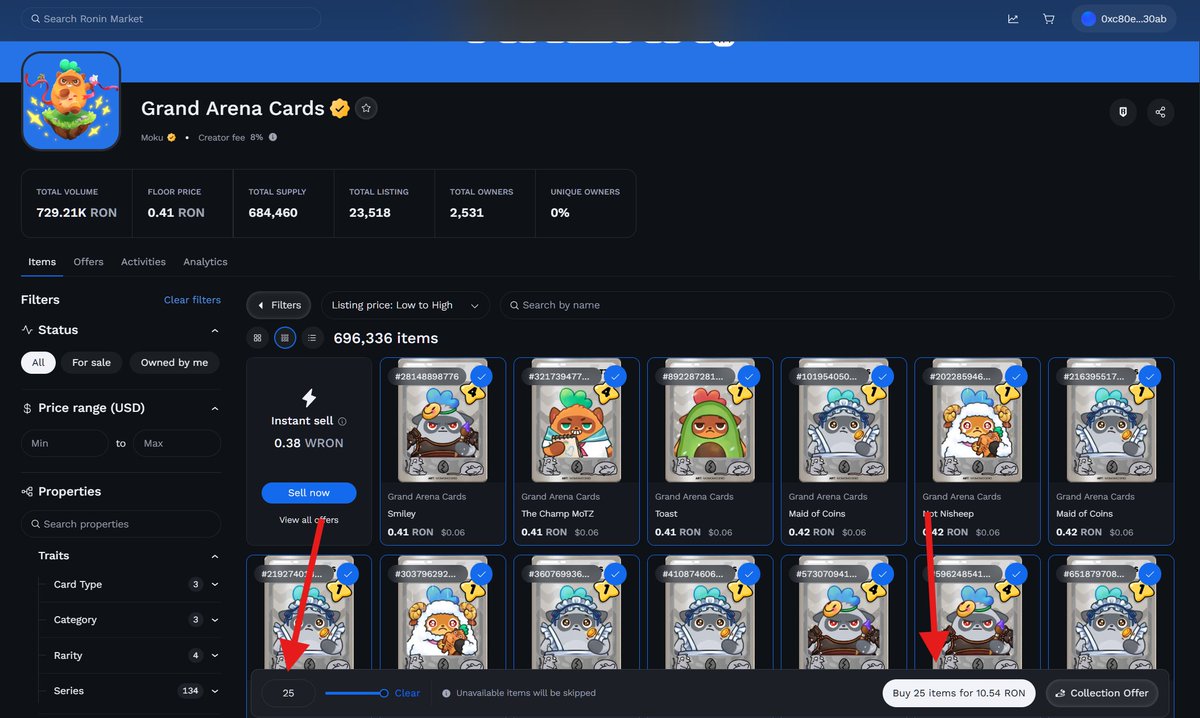1200x718 pixels.
Task: Click the magnifier icon in Search Ronin Market
Action: [x=36, y=19]
